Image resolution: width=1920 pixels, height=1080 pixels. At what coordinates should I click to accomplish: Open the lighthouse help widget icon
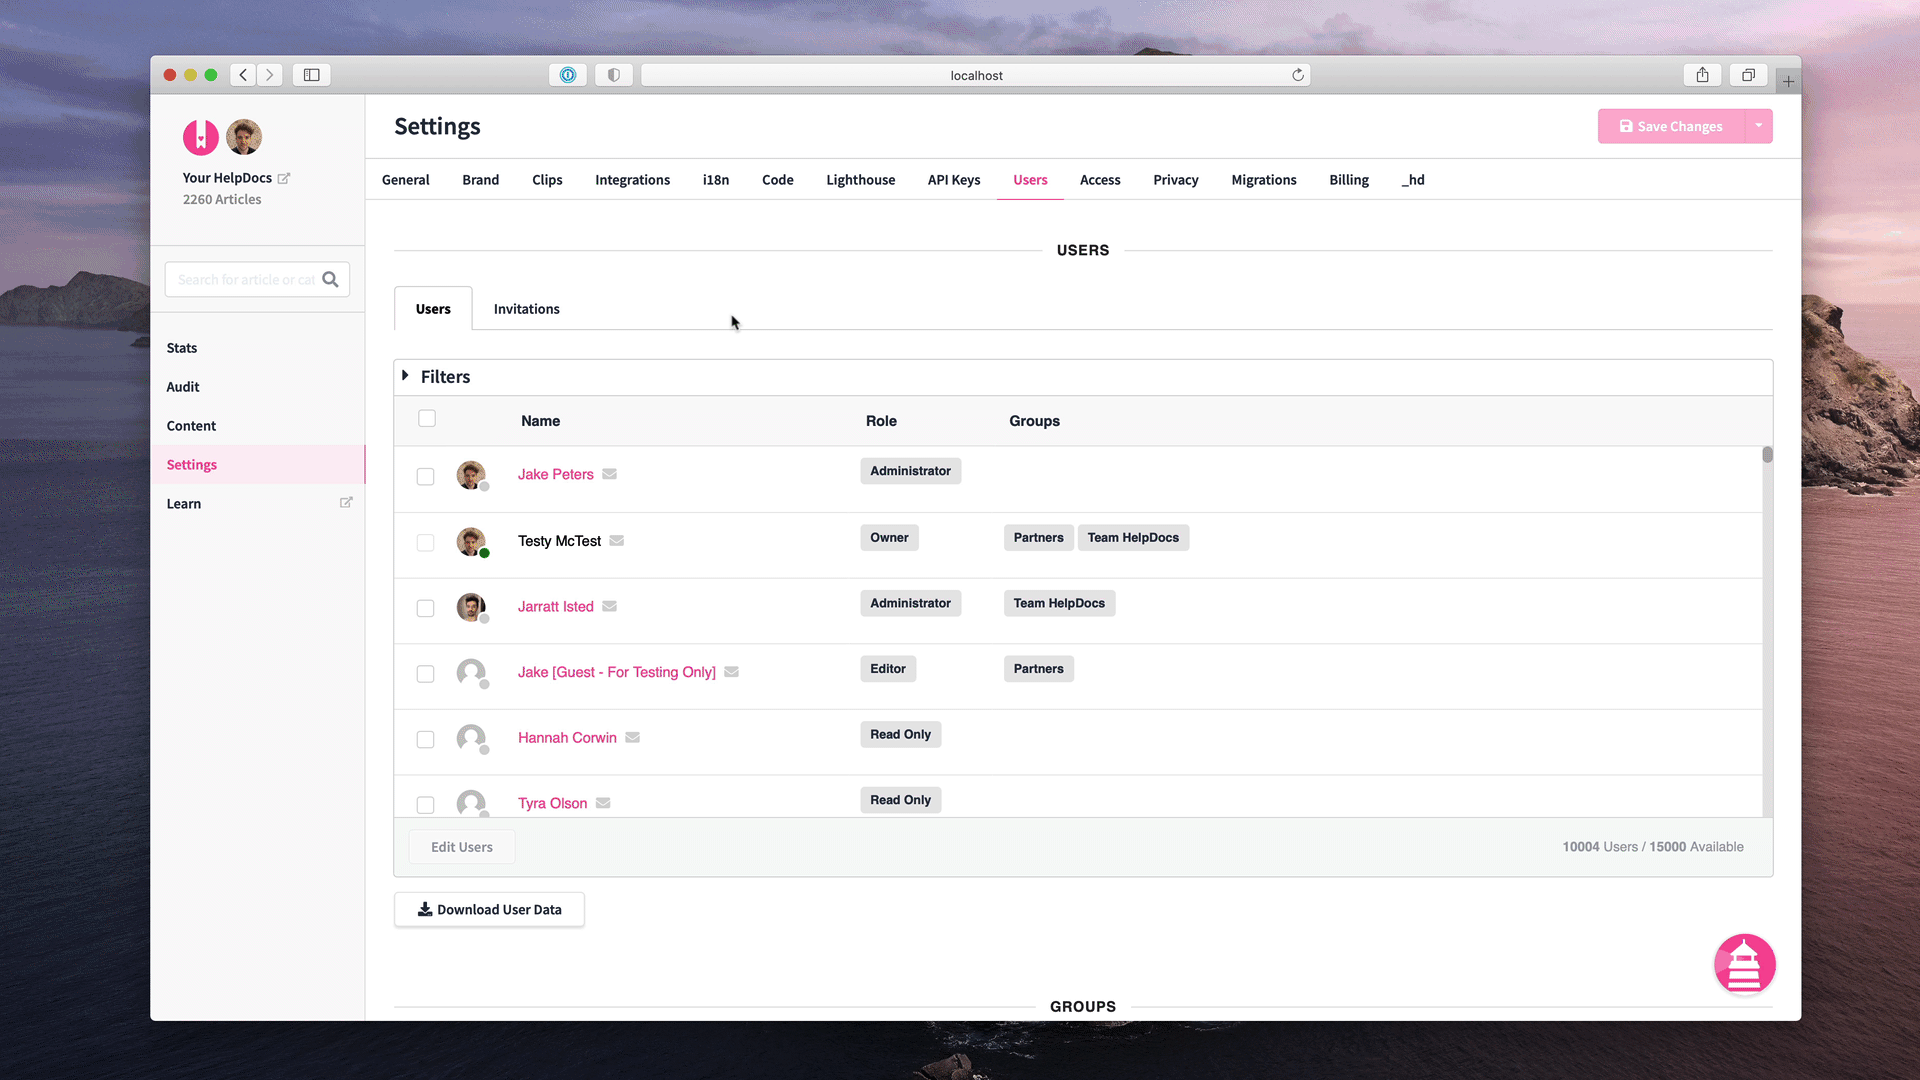tap(1744, 964)
